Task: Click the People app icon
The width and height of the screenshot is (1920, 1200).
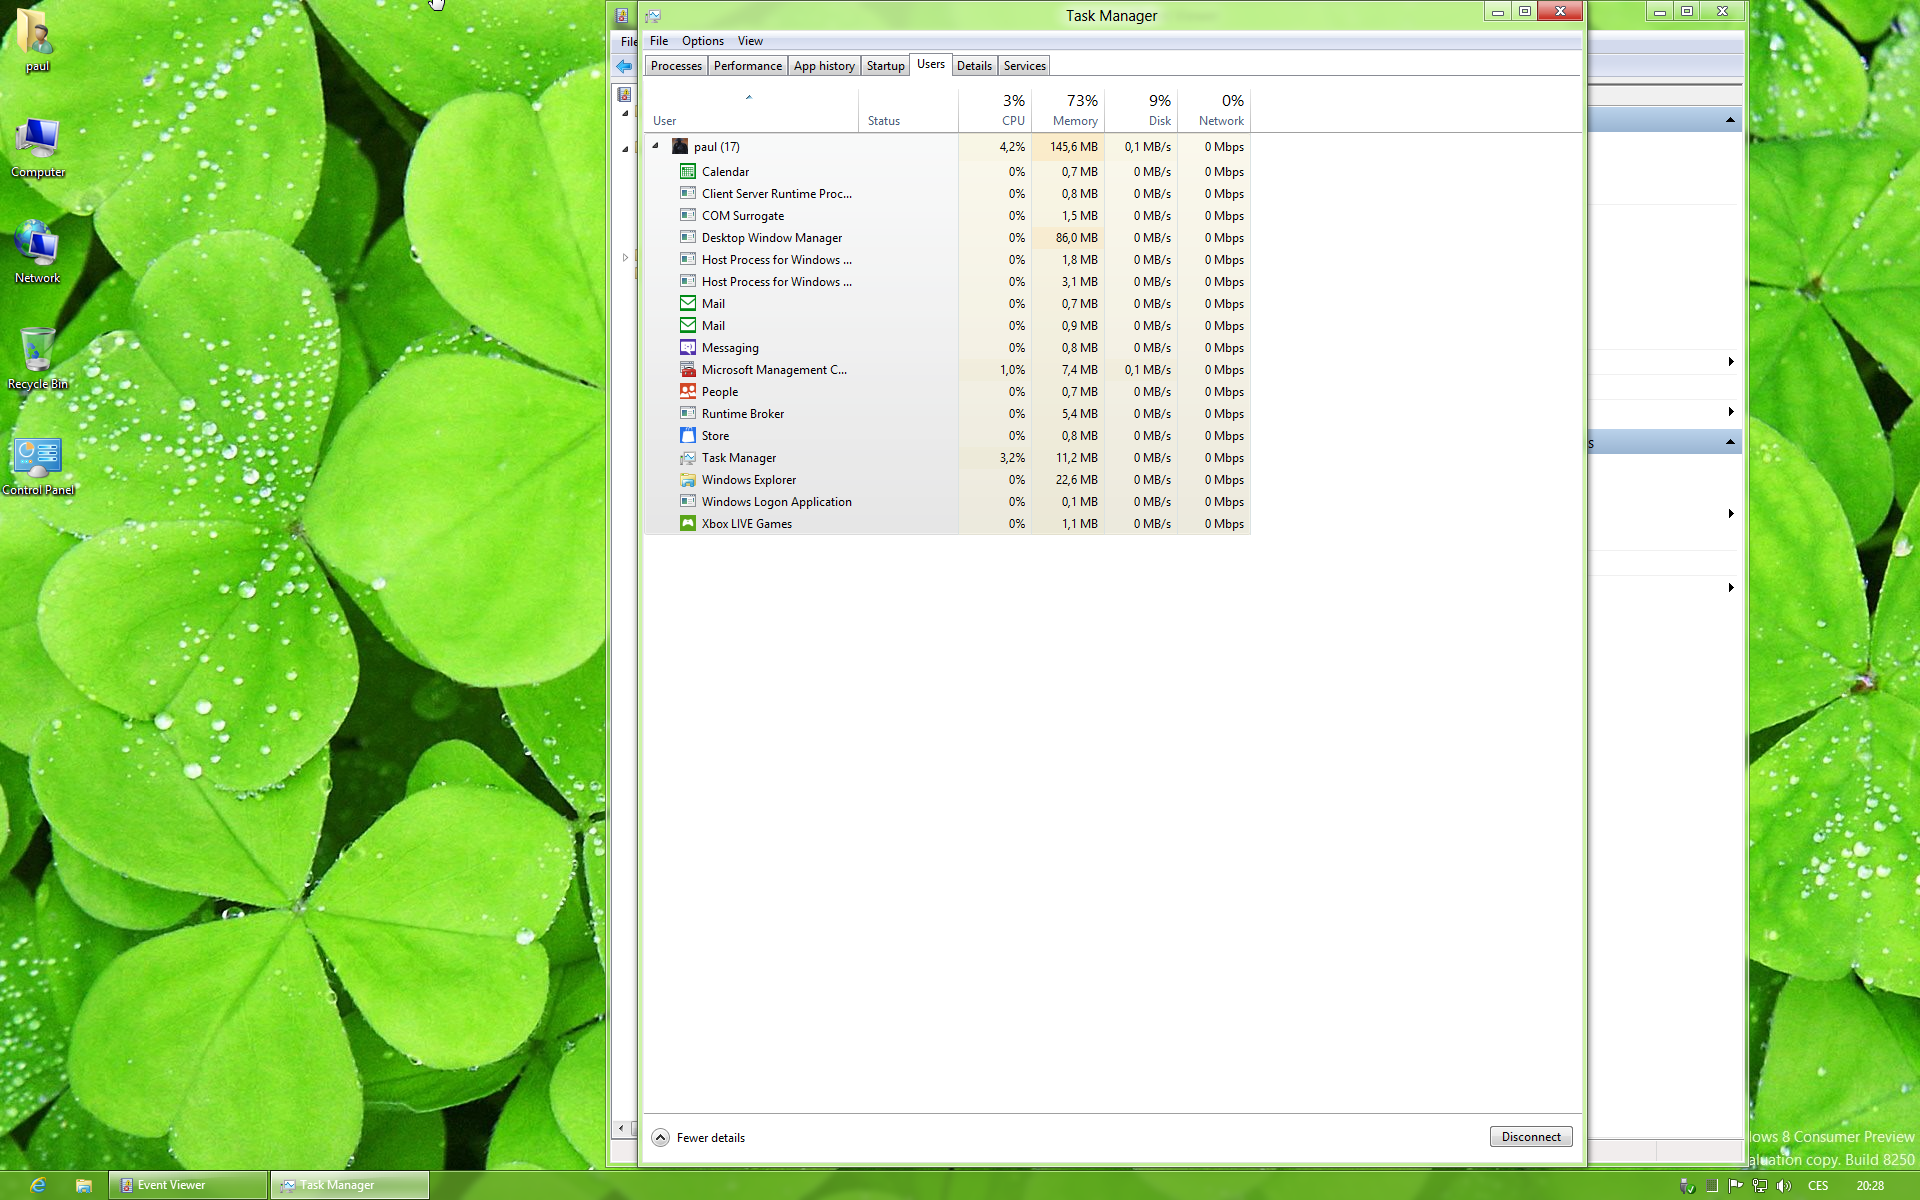Action: [x=688, y=392]
